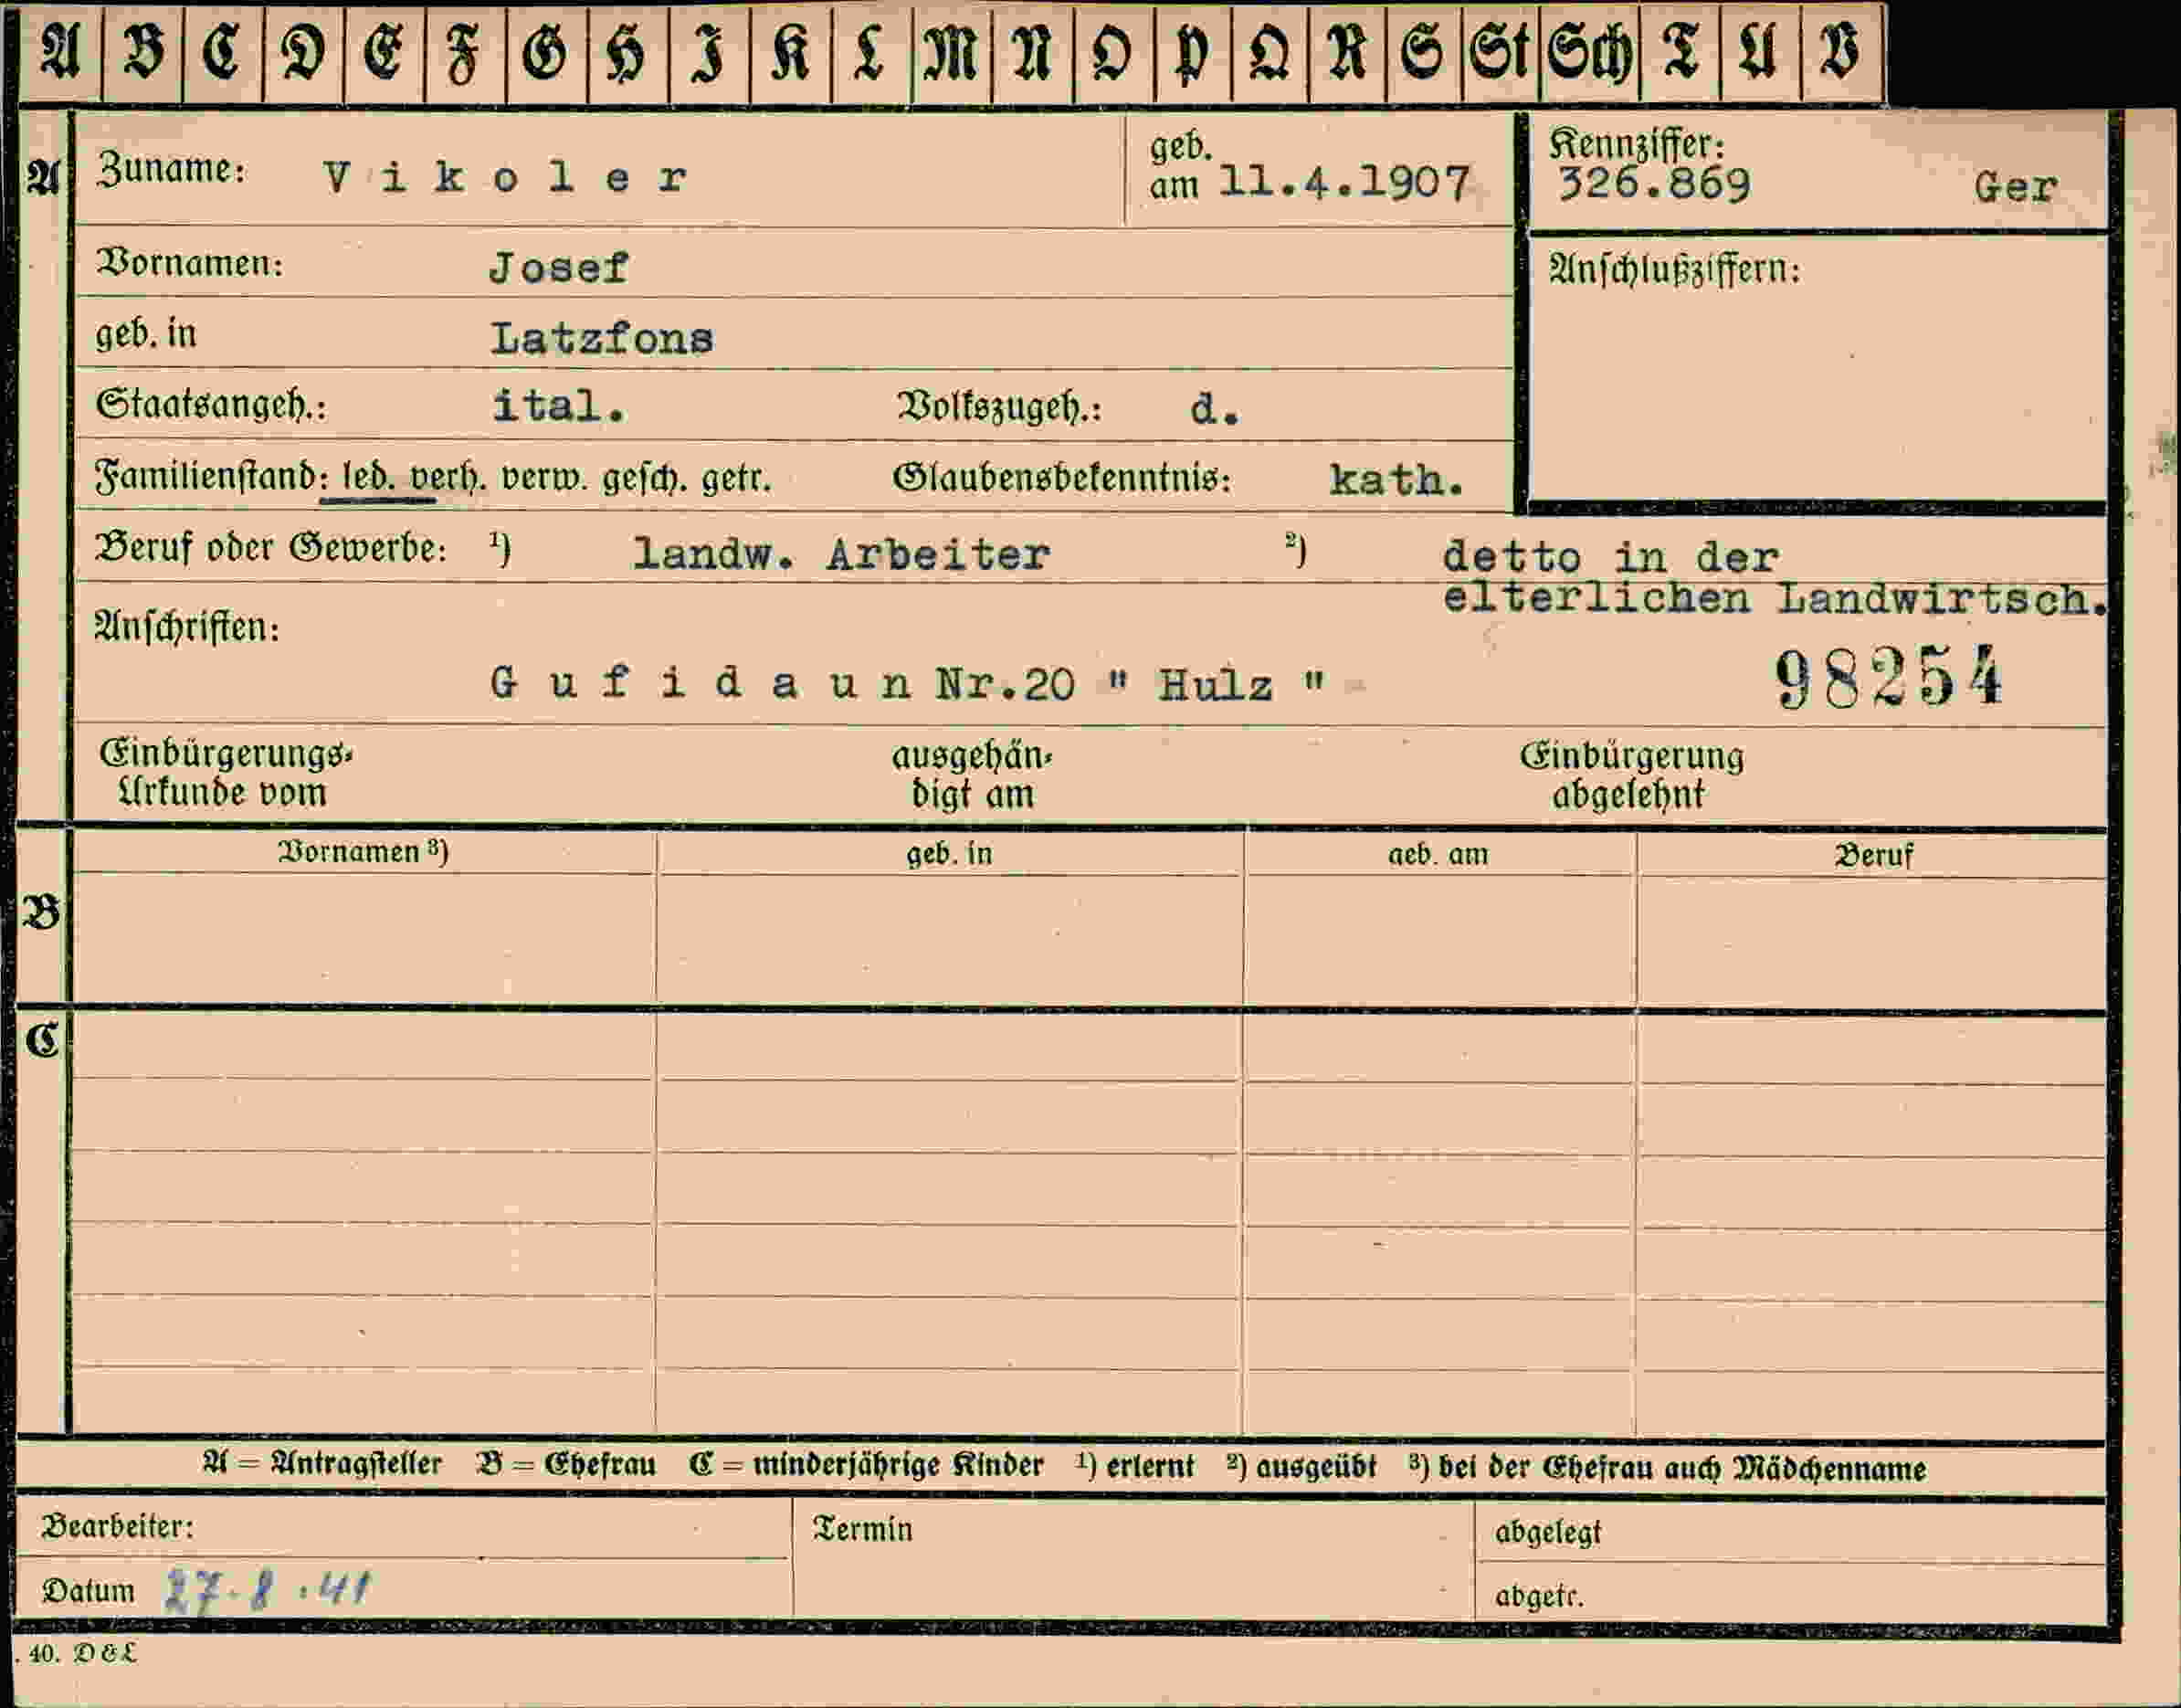
Task: Click the 'abgelegt' label
Action: point(1548,1532)
